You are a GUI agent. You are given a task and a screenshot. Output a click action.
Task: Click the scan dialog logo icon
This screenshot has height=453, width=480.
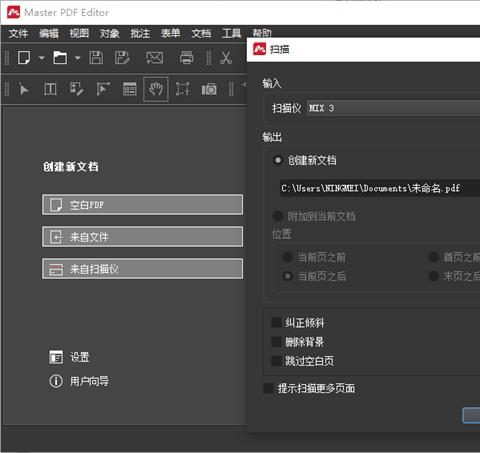coord(260,49)
